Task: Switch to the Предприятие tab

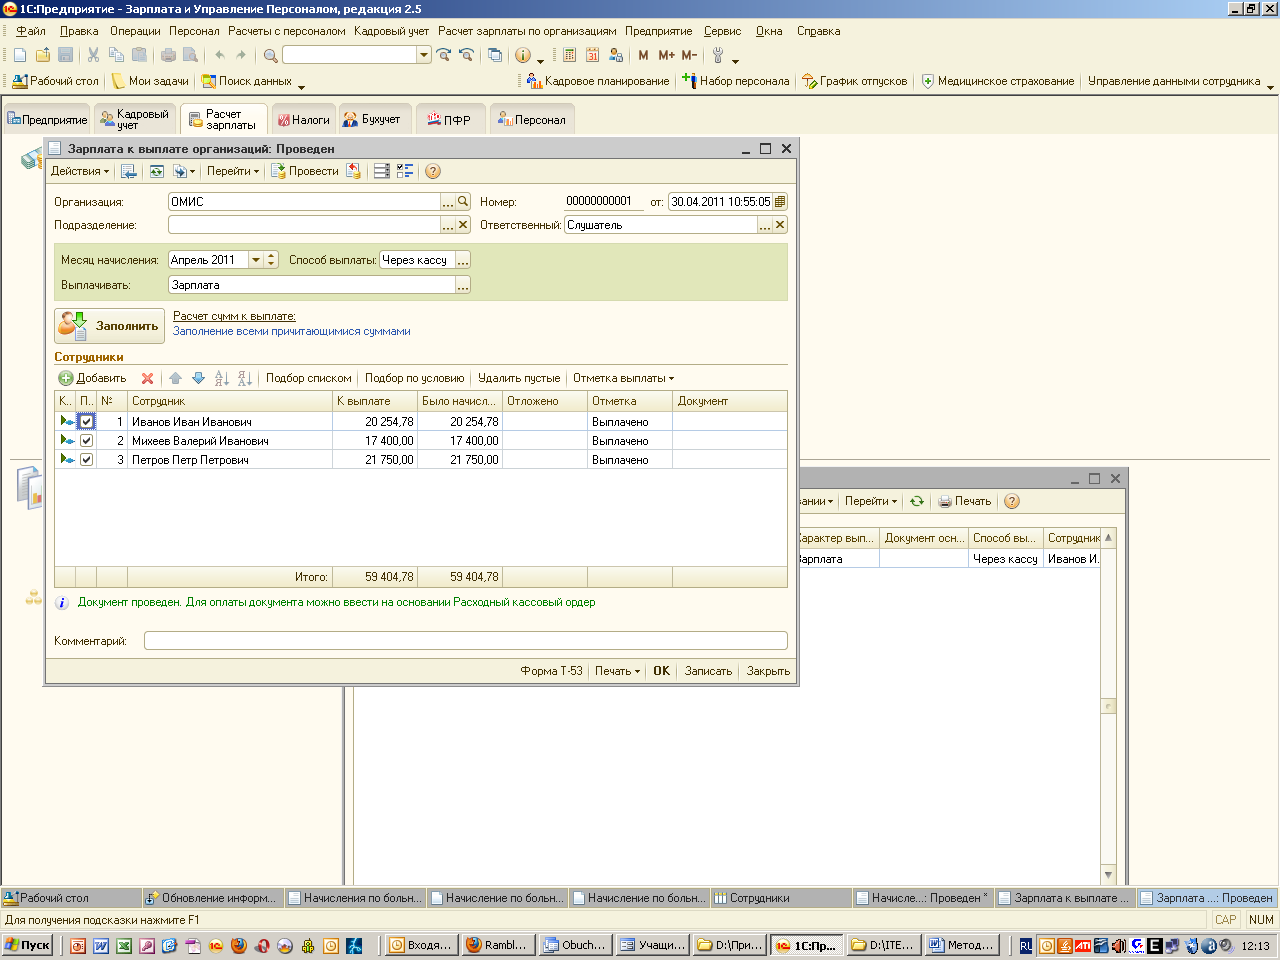Action: (47, 120)
